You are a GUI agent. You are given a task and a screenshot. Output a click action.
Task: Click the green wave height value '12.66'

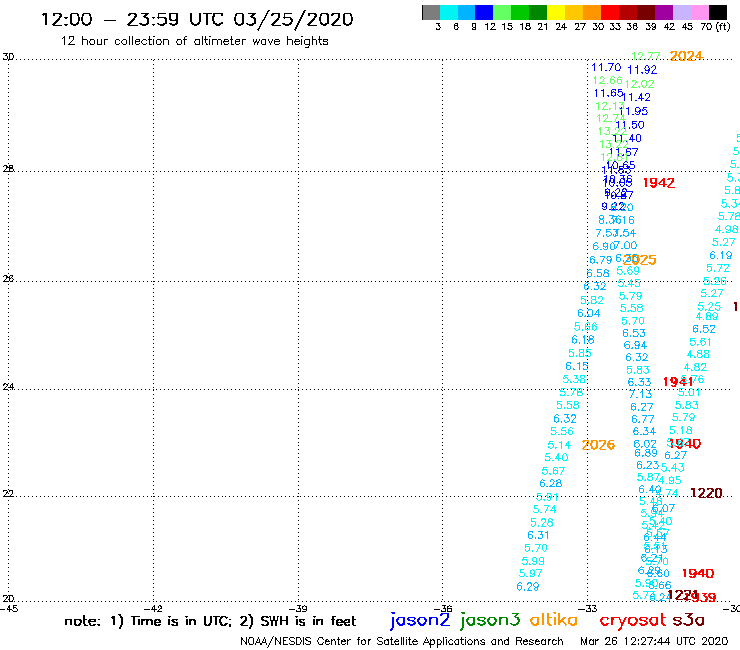(x=607, y=80)
